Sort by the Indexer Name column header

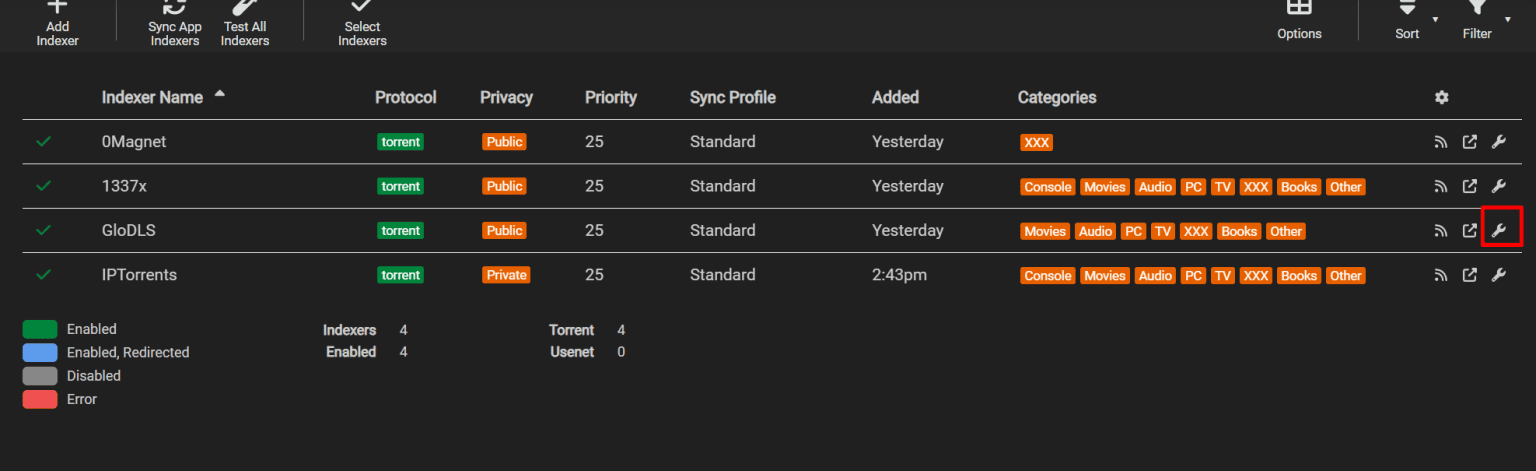pyautogui.click(x=152, y=98)
